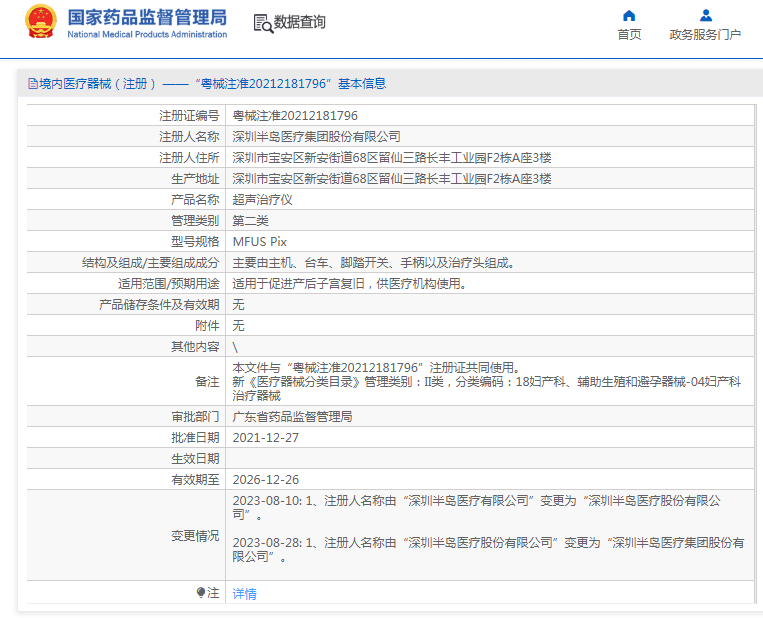Click the 变更情况 row label
This screenshot has width=763, height=618.
click(195, 536)
